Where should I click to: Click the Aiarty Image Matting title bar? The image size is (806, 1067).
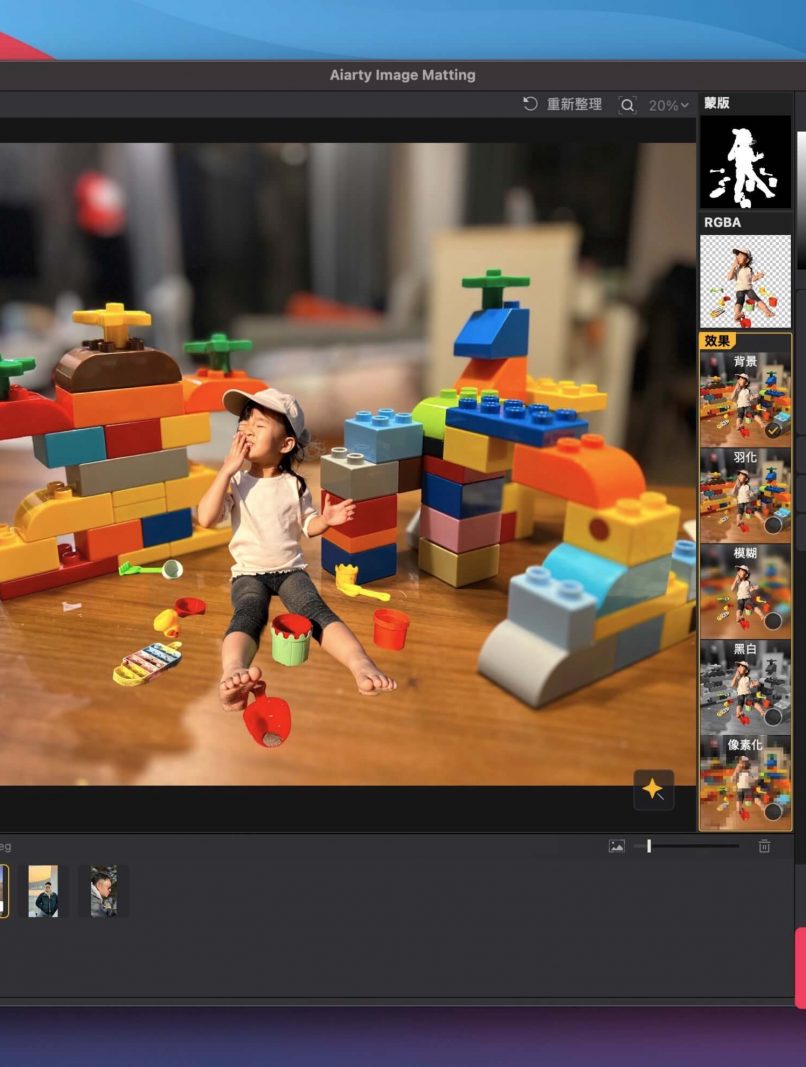tap(402, 75)
